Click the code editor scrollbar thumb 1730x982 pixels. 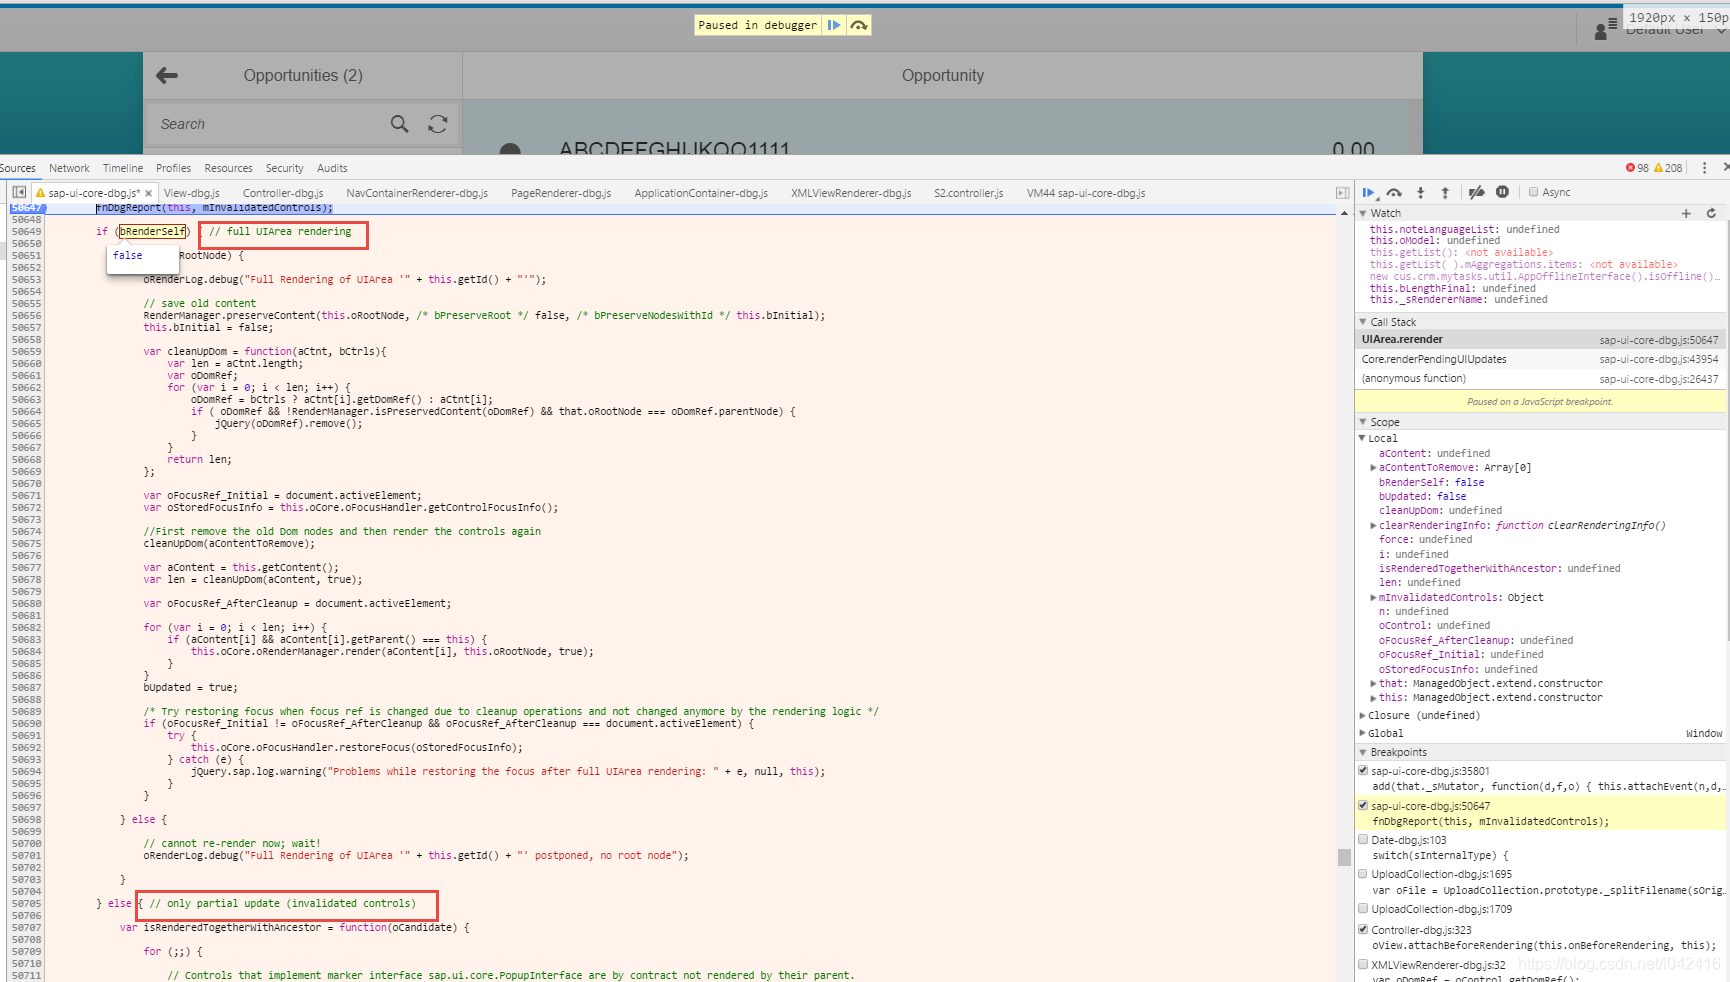pyautogui.click(x=1344, y=857)
